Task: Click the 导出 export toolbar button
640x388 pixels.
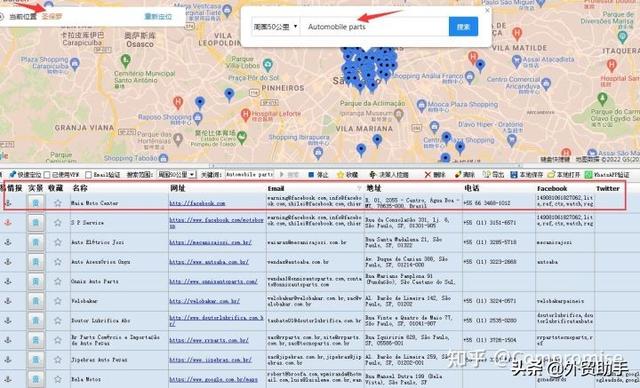Action: pos(493,175)
